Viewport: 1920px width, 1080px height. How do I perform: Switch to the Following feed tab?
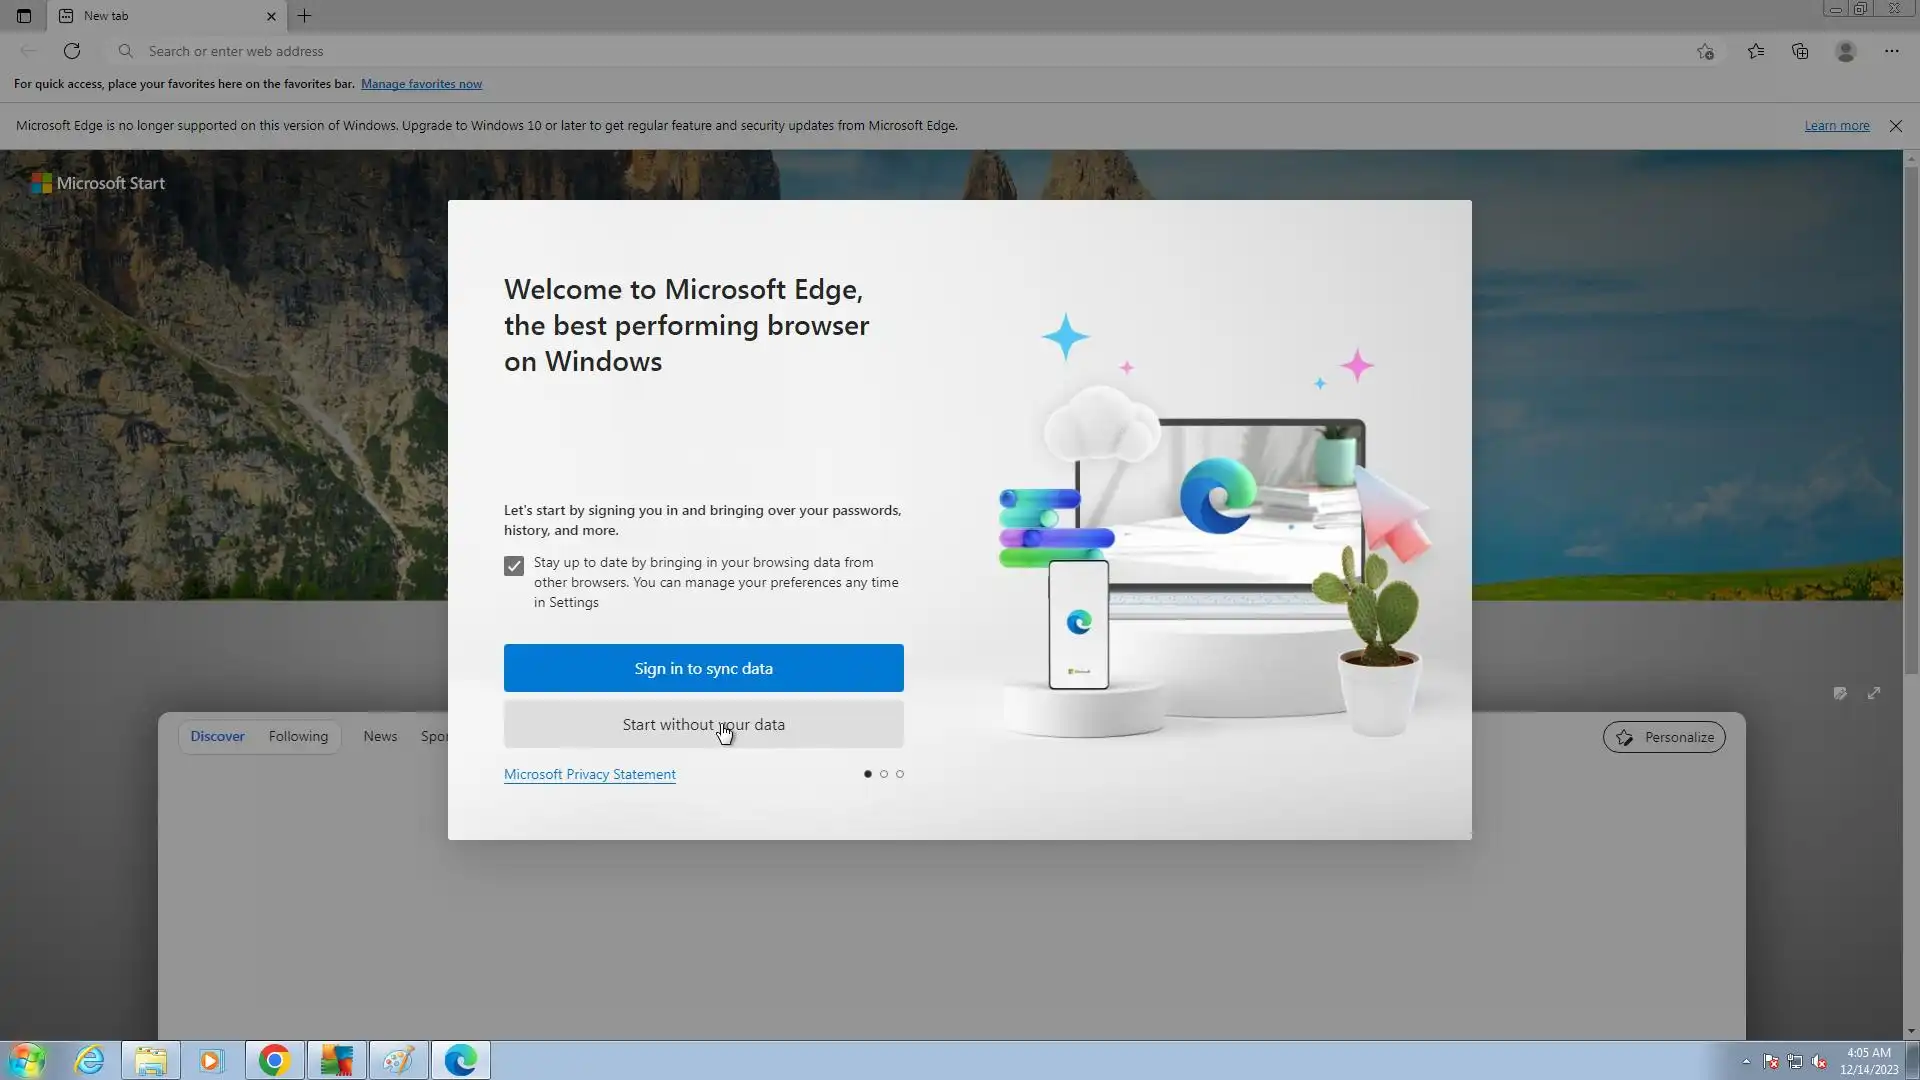coord(298,736)
